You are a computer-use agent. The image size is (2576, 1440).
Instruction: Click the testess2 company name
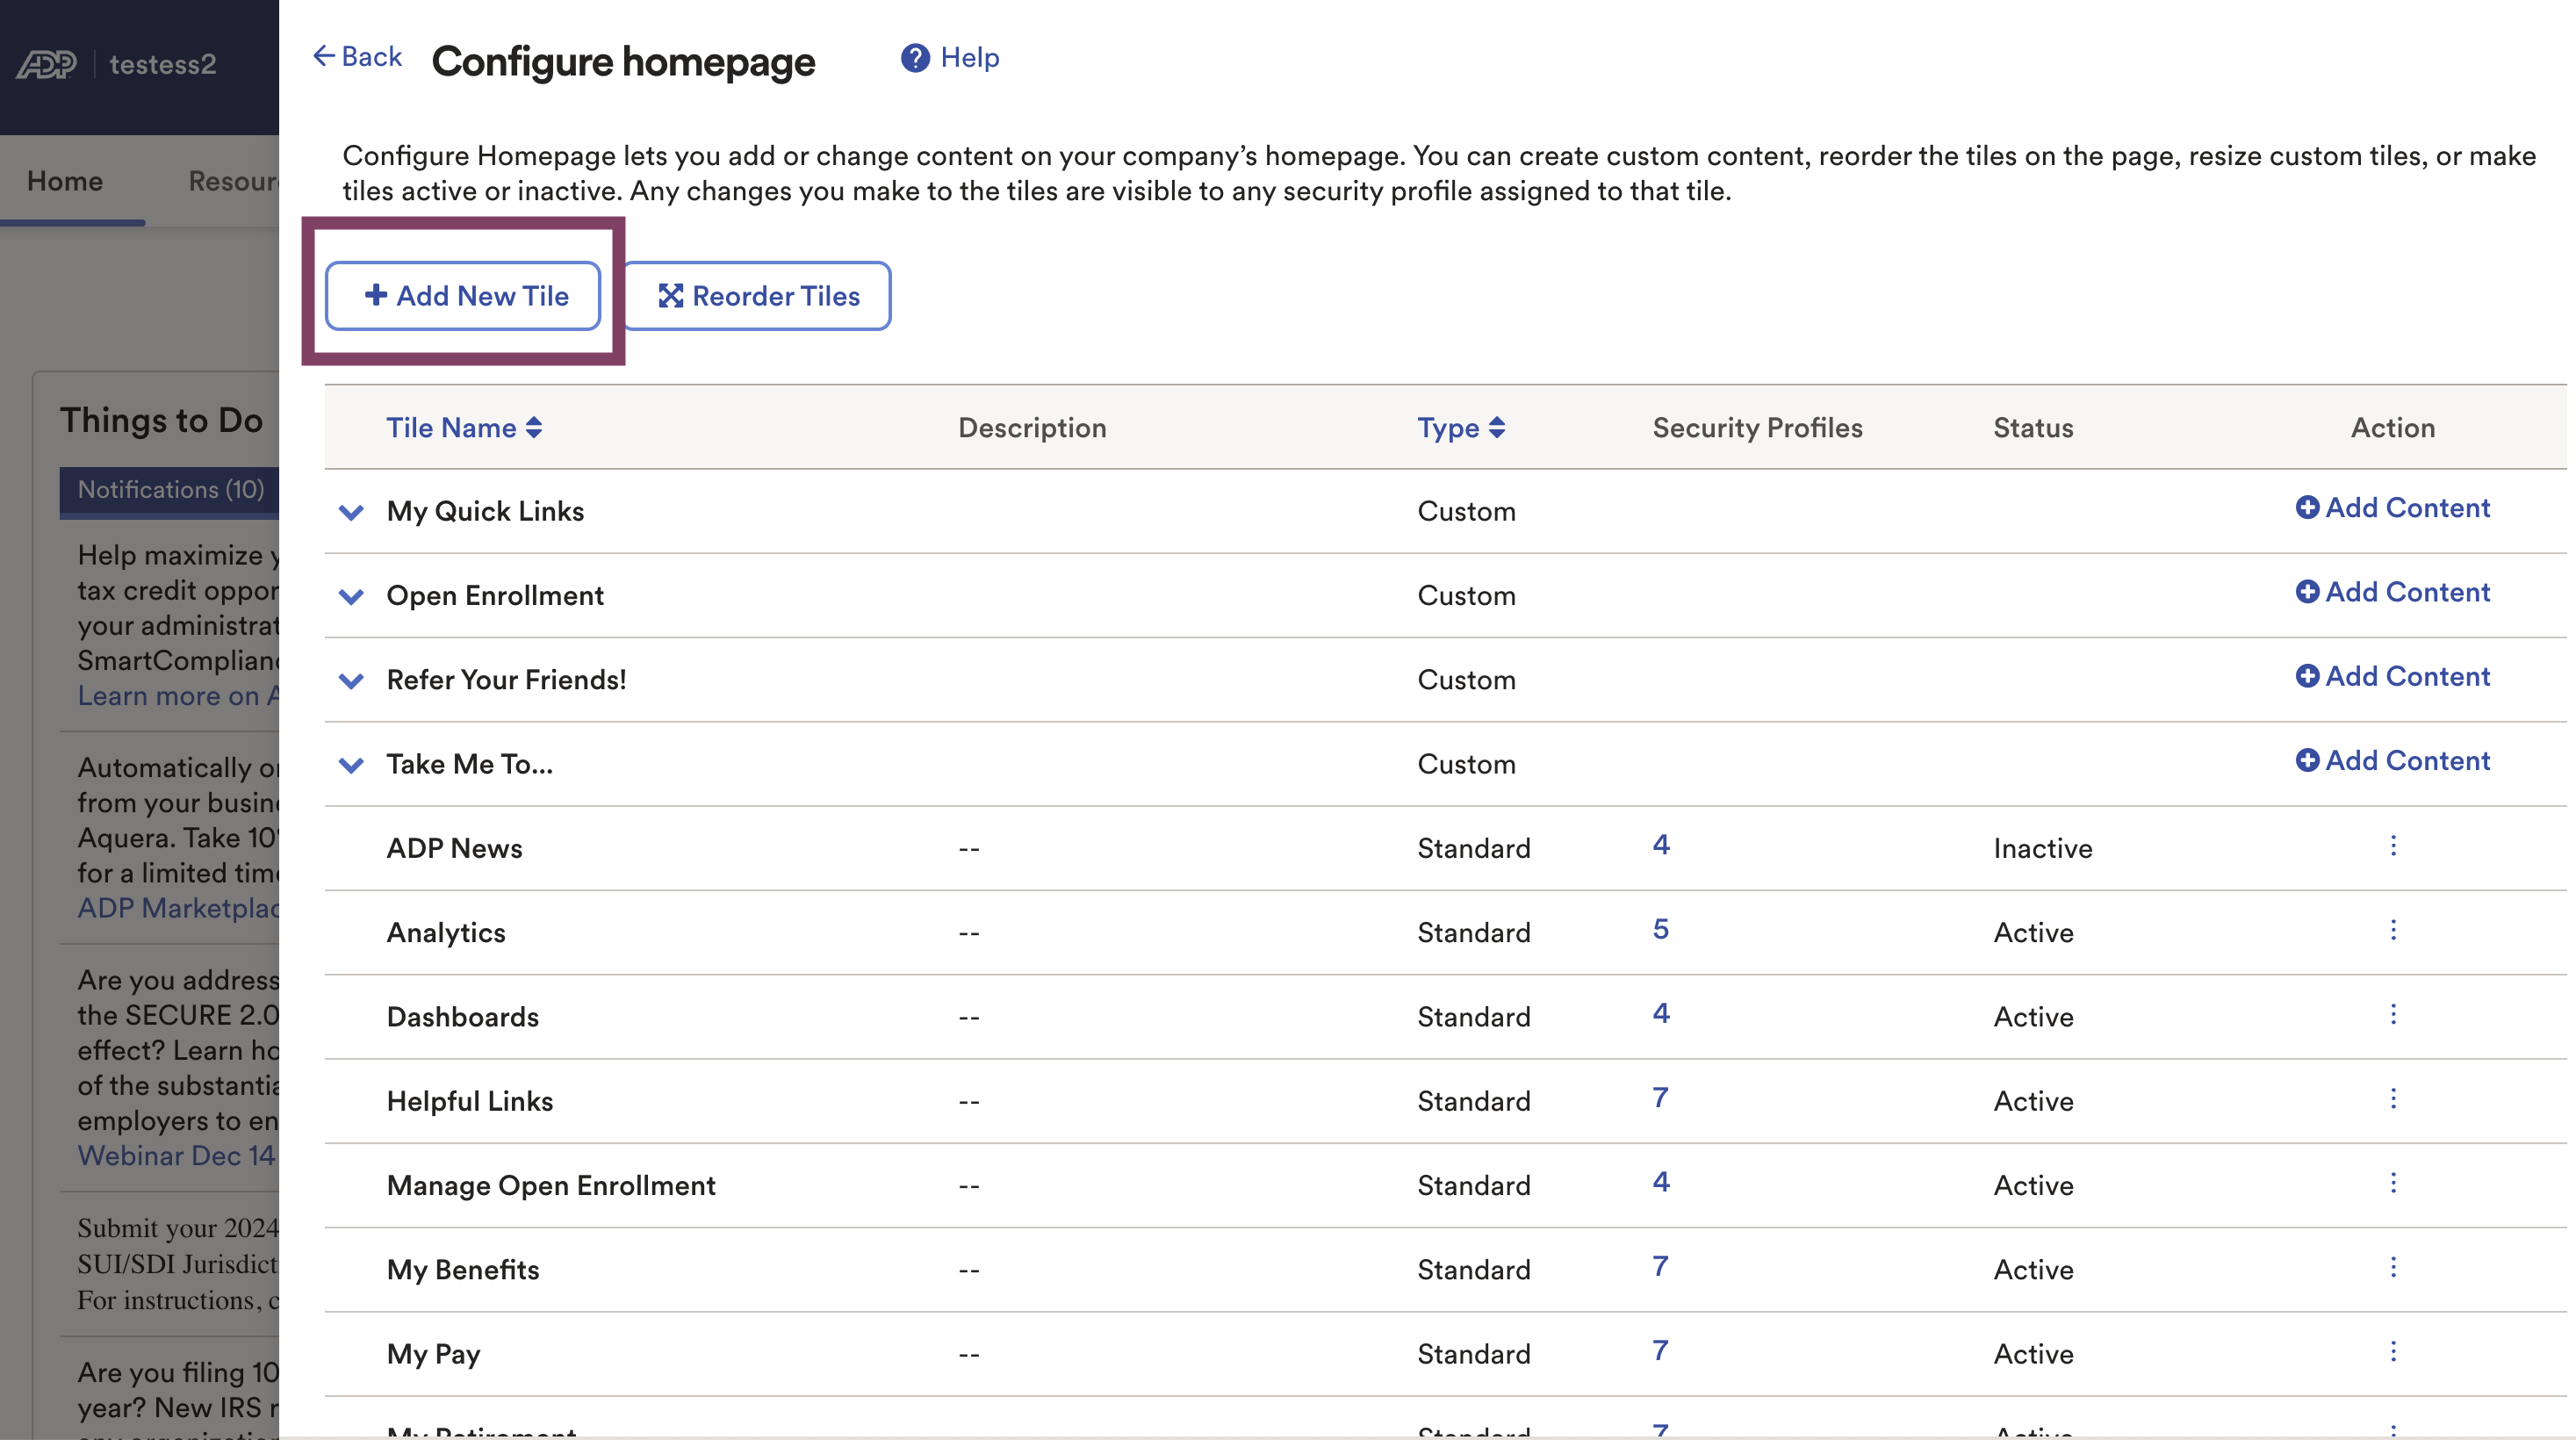(162, 64)
